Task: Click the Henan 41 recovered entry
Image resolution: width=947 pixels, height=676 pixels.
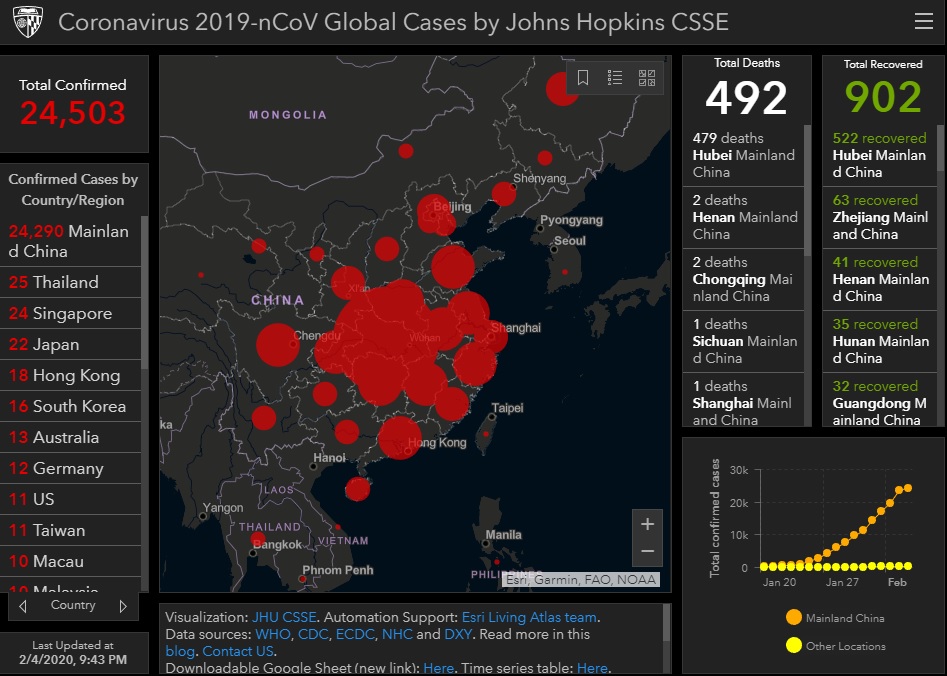Action: coord(880,280)
